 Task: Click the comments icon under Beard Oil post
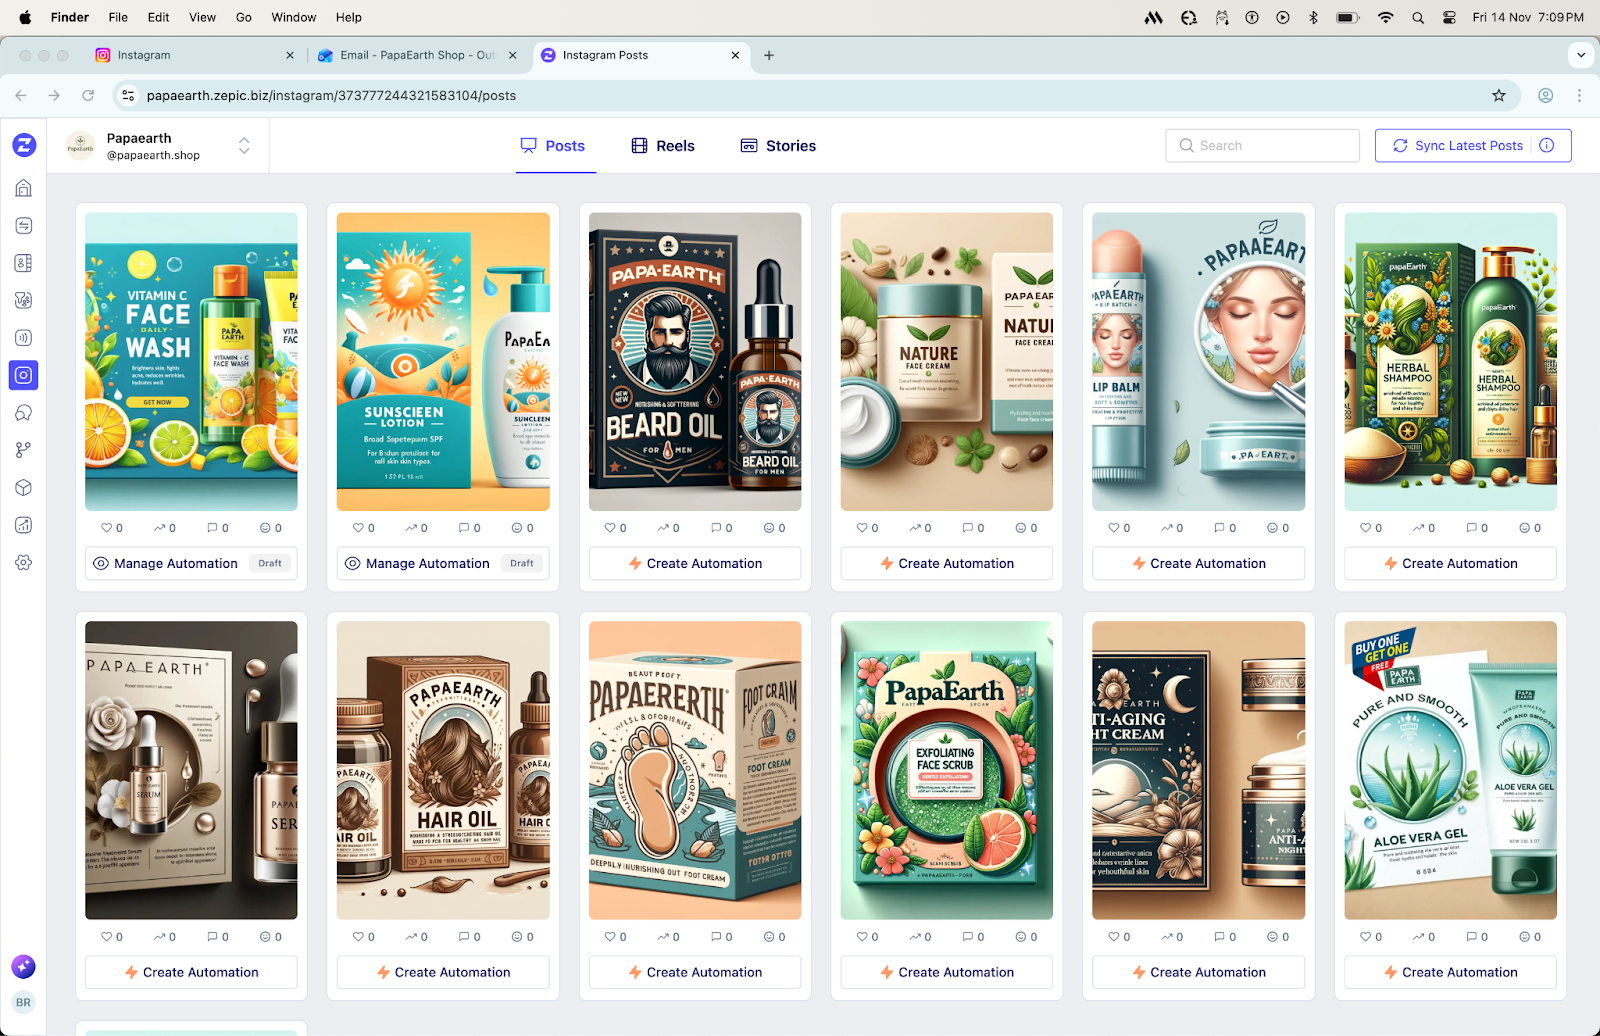click(715, 528)
